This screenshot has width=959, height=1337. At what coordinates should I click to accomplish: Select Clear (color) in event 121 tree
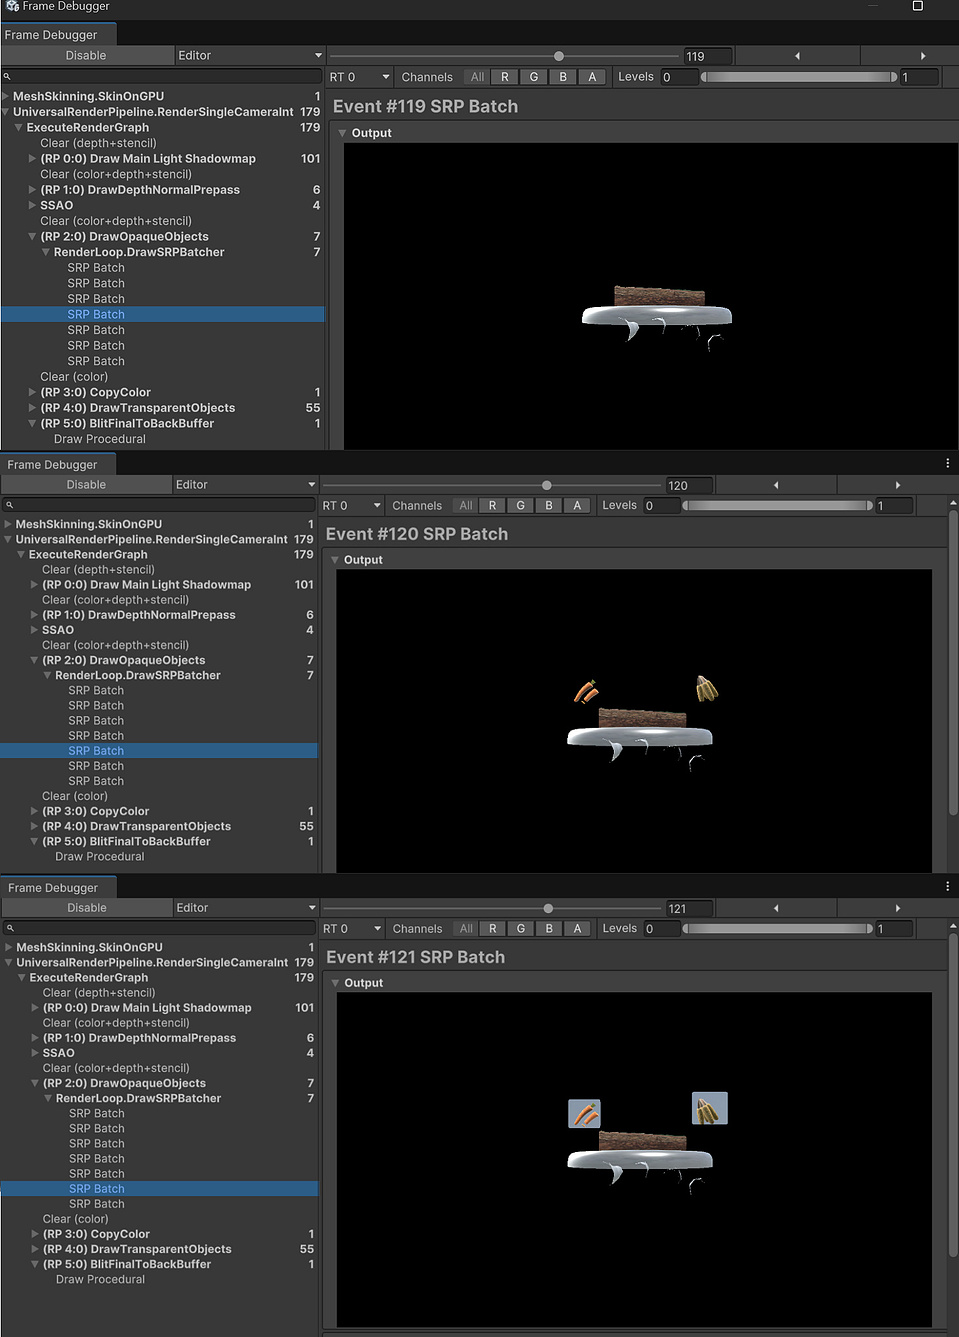pos(75,1219)
